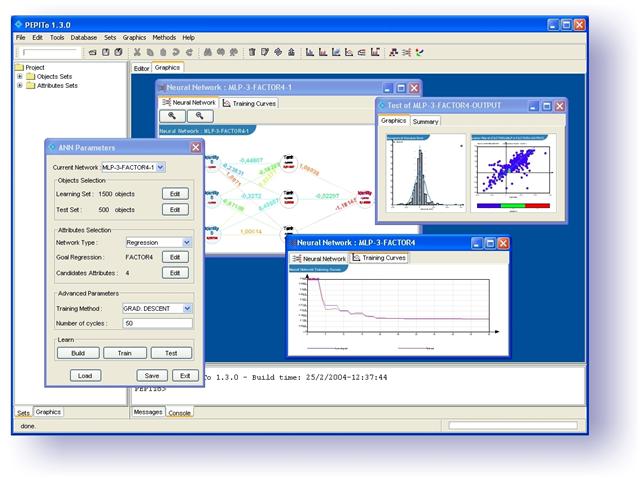640x480 pixels.
Task: Click the neural network icon in toolbar
Action: click(394, 51)
